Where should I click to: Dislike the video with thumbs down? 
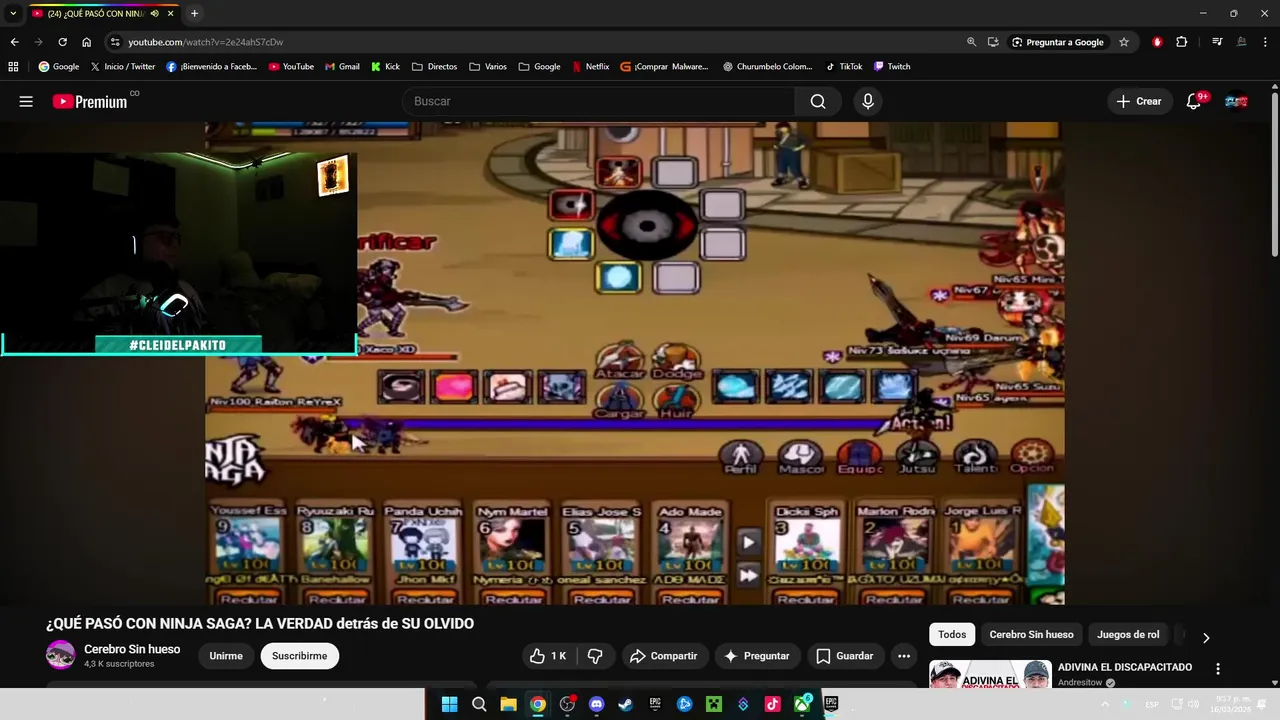[595, 656]
